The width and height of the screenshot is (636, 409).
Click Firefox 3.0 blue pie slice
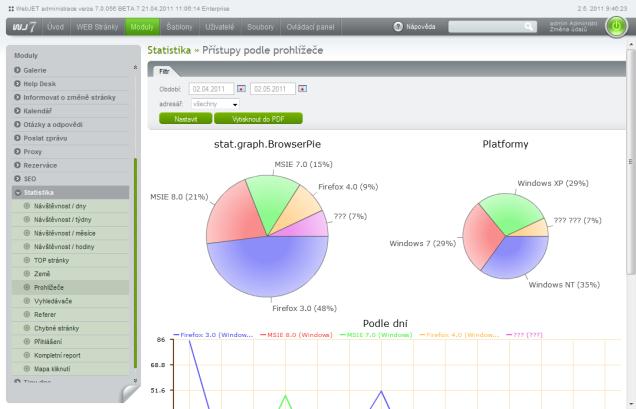coord(268,268)
